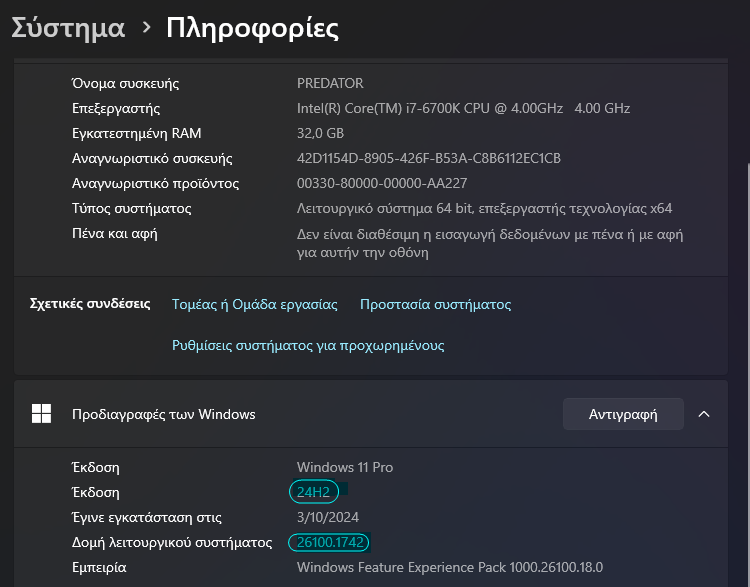The image size is (750, 587).
Task: Click the product ID 00330-80000-00000-AA227
Action: tap(382, 183)
